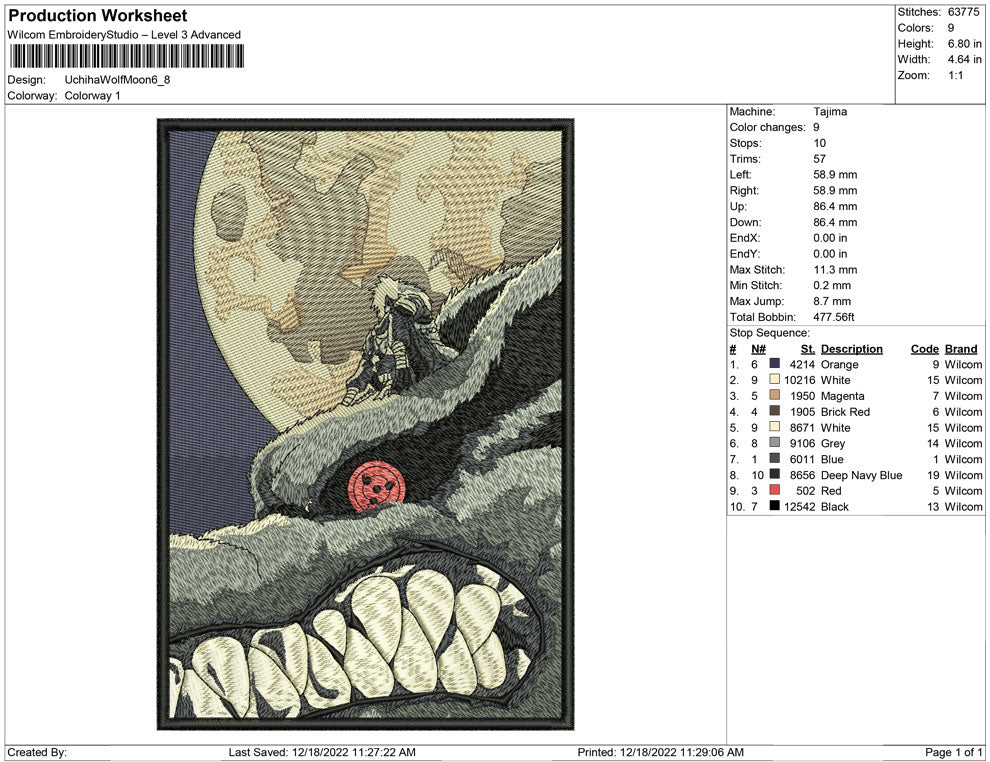The image size is (990, 762).
Task: Click stitch count '10216' in stop 2
Action: (x=800, y=380)
